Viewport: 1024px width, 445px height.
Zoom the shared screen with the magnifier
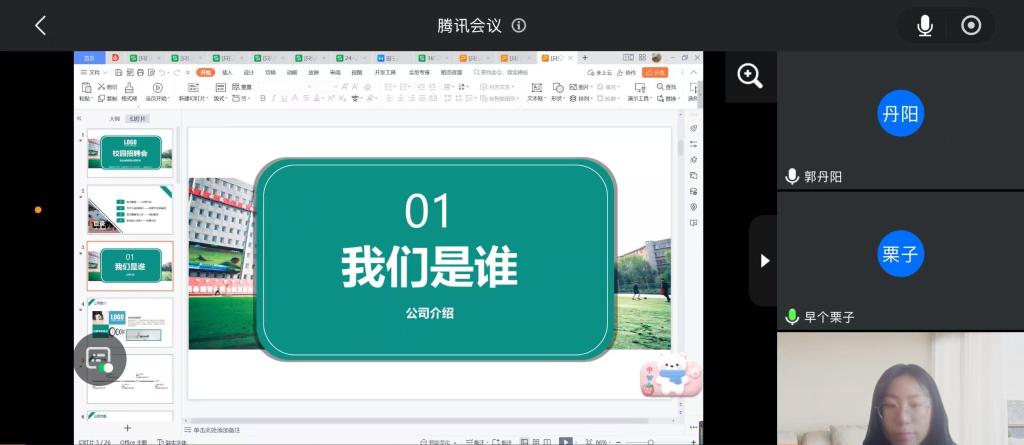pyautogui.click(x=750, y=76)
